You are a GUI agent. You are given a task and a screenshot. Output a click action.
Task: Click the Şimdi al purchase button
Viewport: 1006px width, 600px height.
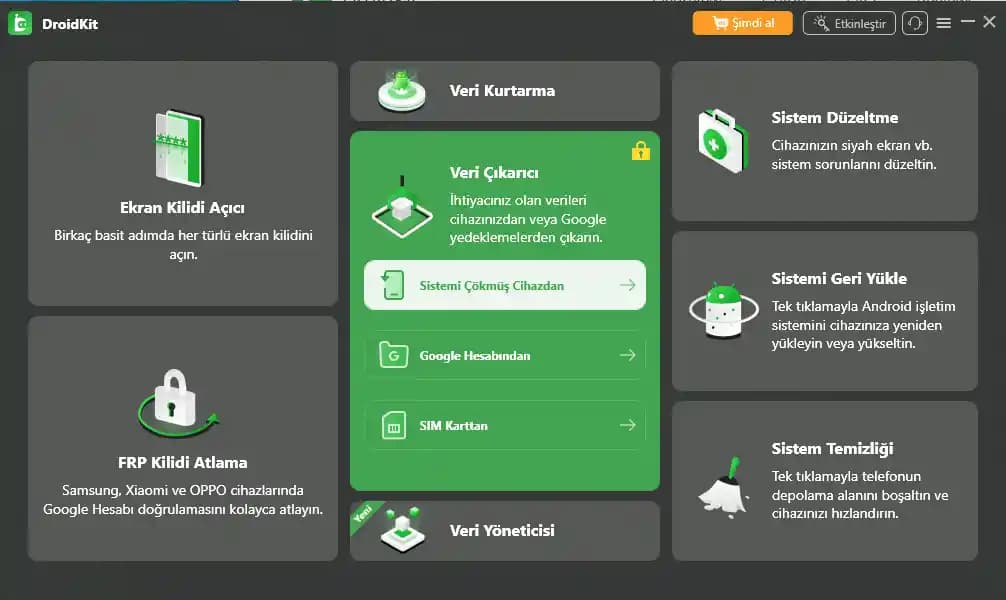click(x=742, y=23)
